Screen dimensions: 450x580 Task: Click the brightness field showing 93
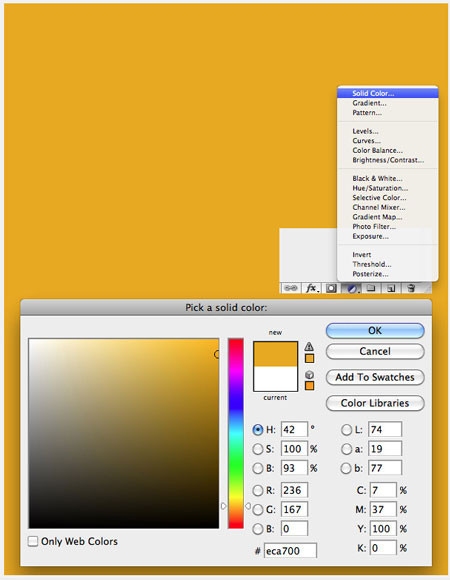(x=294, y=468)
